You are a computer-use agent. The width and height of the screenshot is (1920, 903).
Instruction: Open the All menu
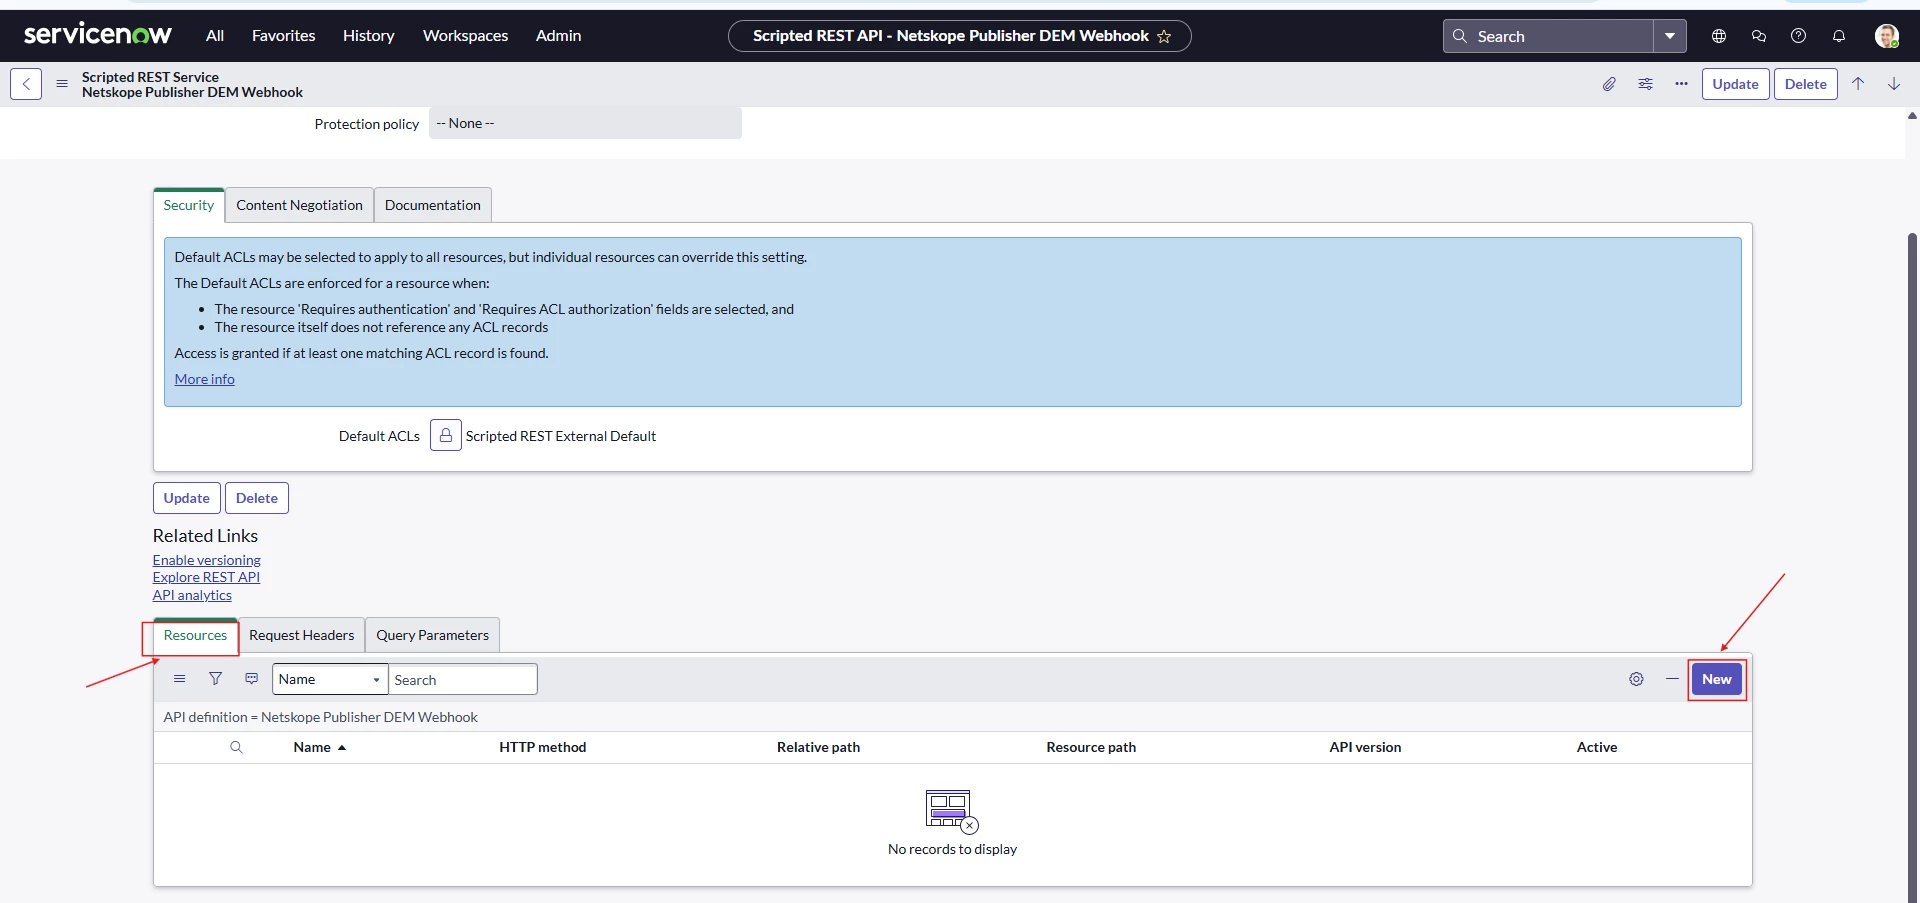point(215,36)
